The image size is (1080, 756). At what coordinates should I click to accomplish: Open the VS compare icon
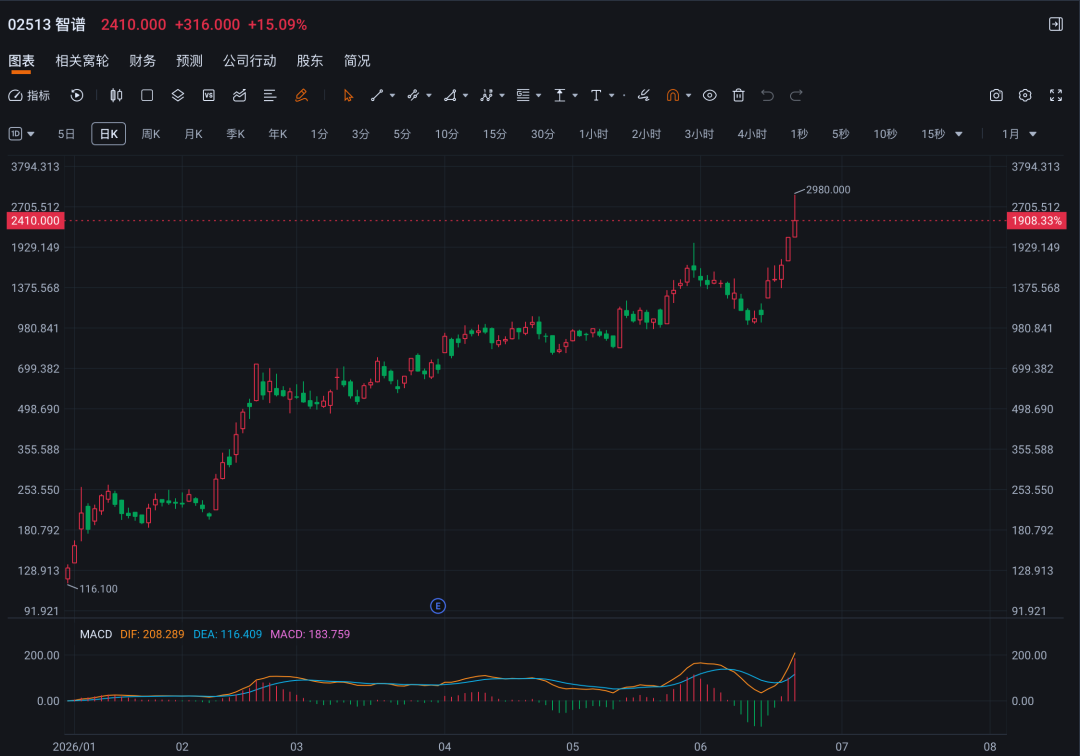(209, 96)
